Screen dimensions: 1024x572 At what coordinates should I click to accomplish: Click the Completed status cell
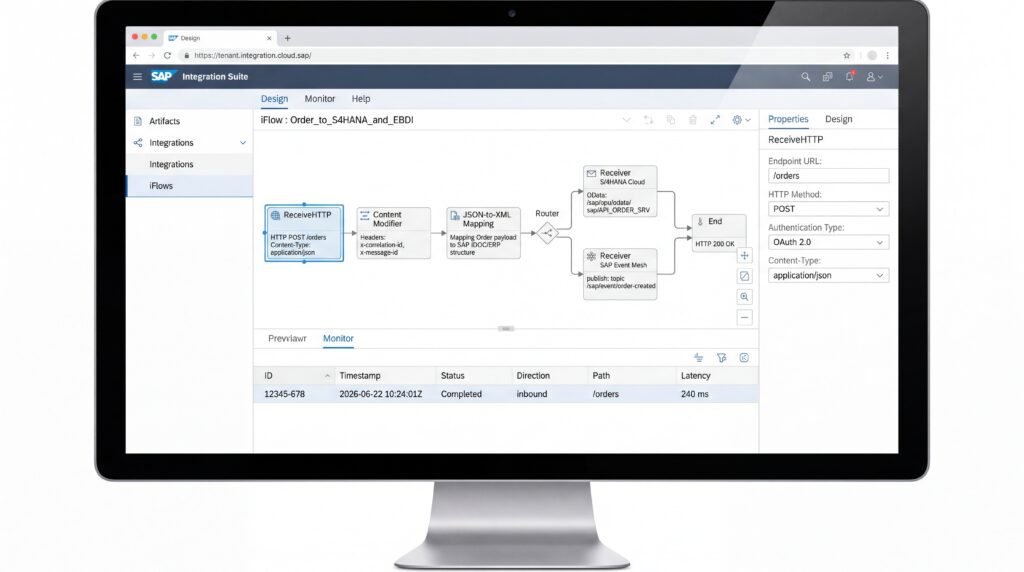coord(461,394)
